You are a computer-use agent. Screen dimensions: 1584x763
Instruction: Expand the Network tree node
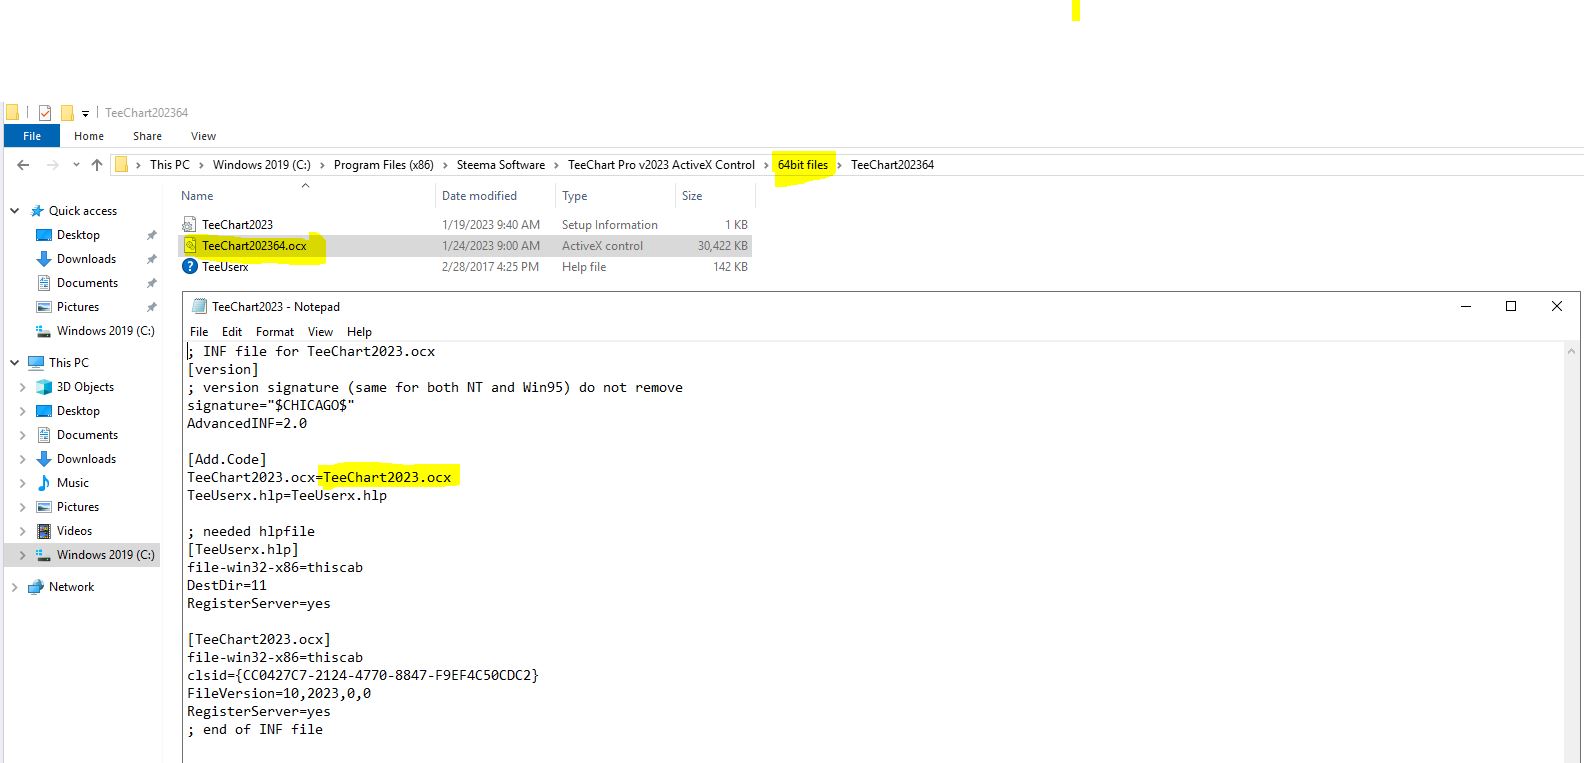[x=14, y=587]
